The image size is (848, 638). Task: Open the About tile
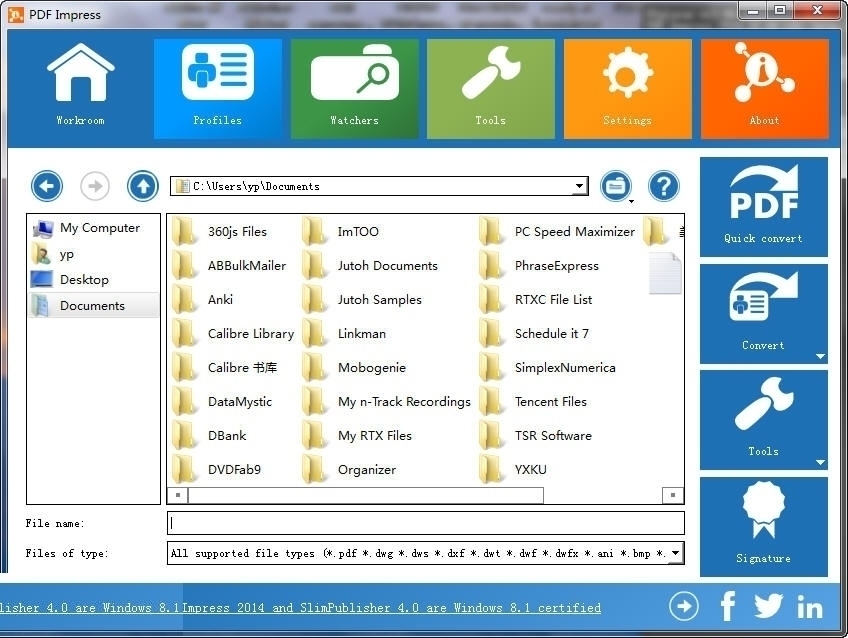coord(764,88)
